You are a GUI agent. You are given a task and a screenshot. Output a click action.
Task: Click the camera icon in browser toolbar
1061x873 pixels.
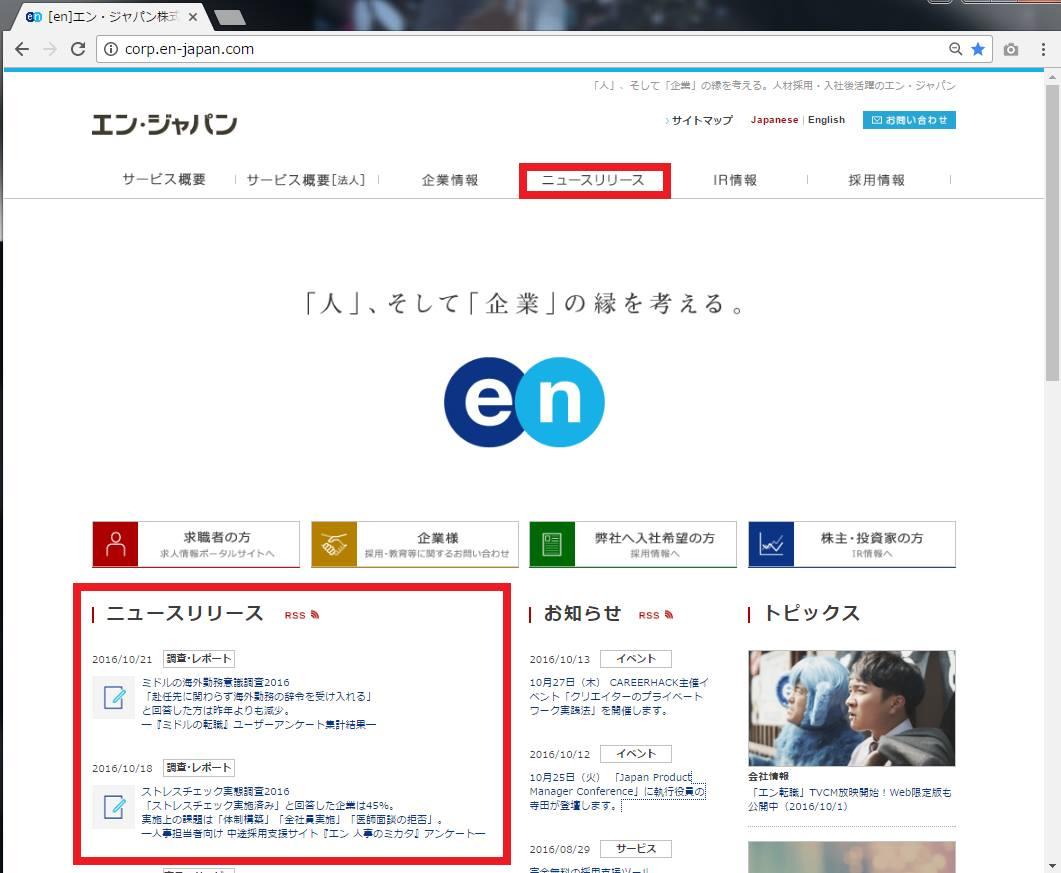point(1011,49)
